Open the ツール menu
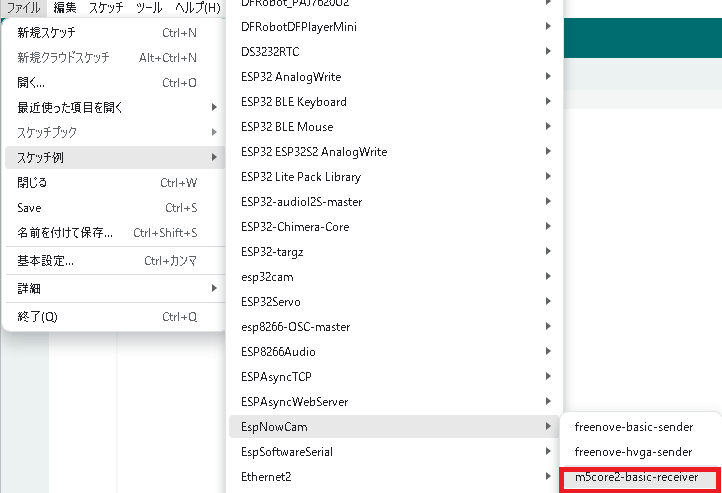Image resolution: width=722 pixels, height=493 pixels. pos(149,7)
